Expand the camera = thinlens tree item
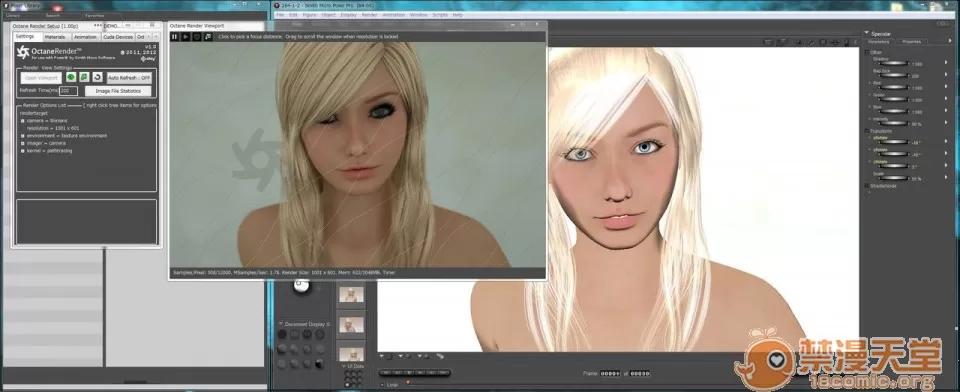This screenshot has width=960, height=392. pos(23,121)
